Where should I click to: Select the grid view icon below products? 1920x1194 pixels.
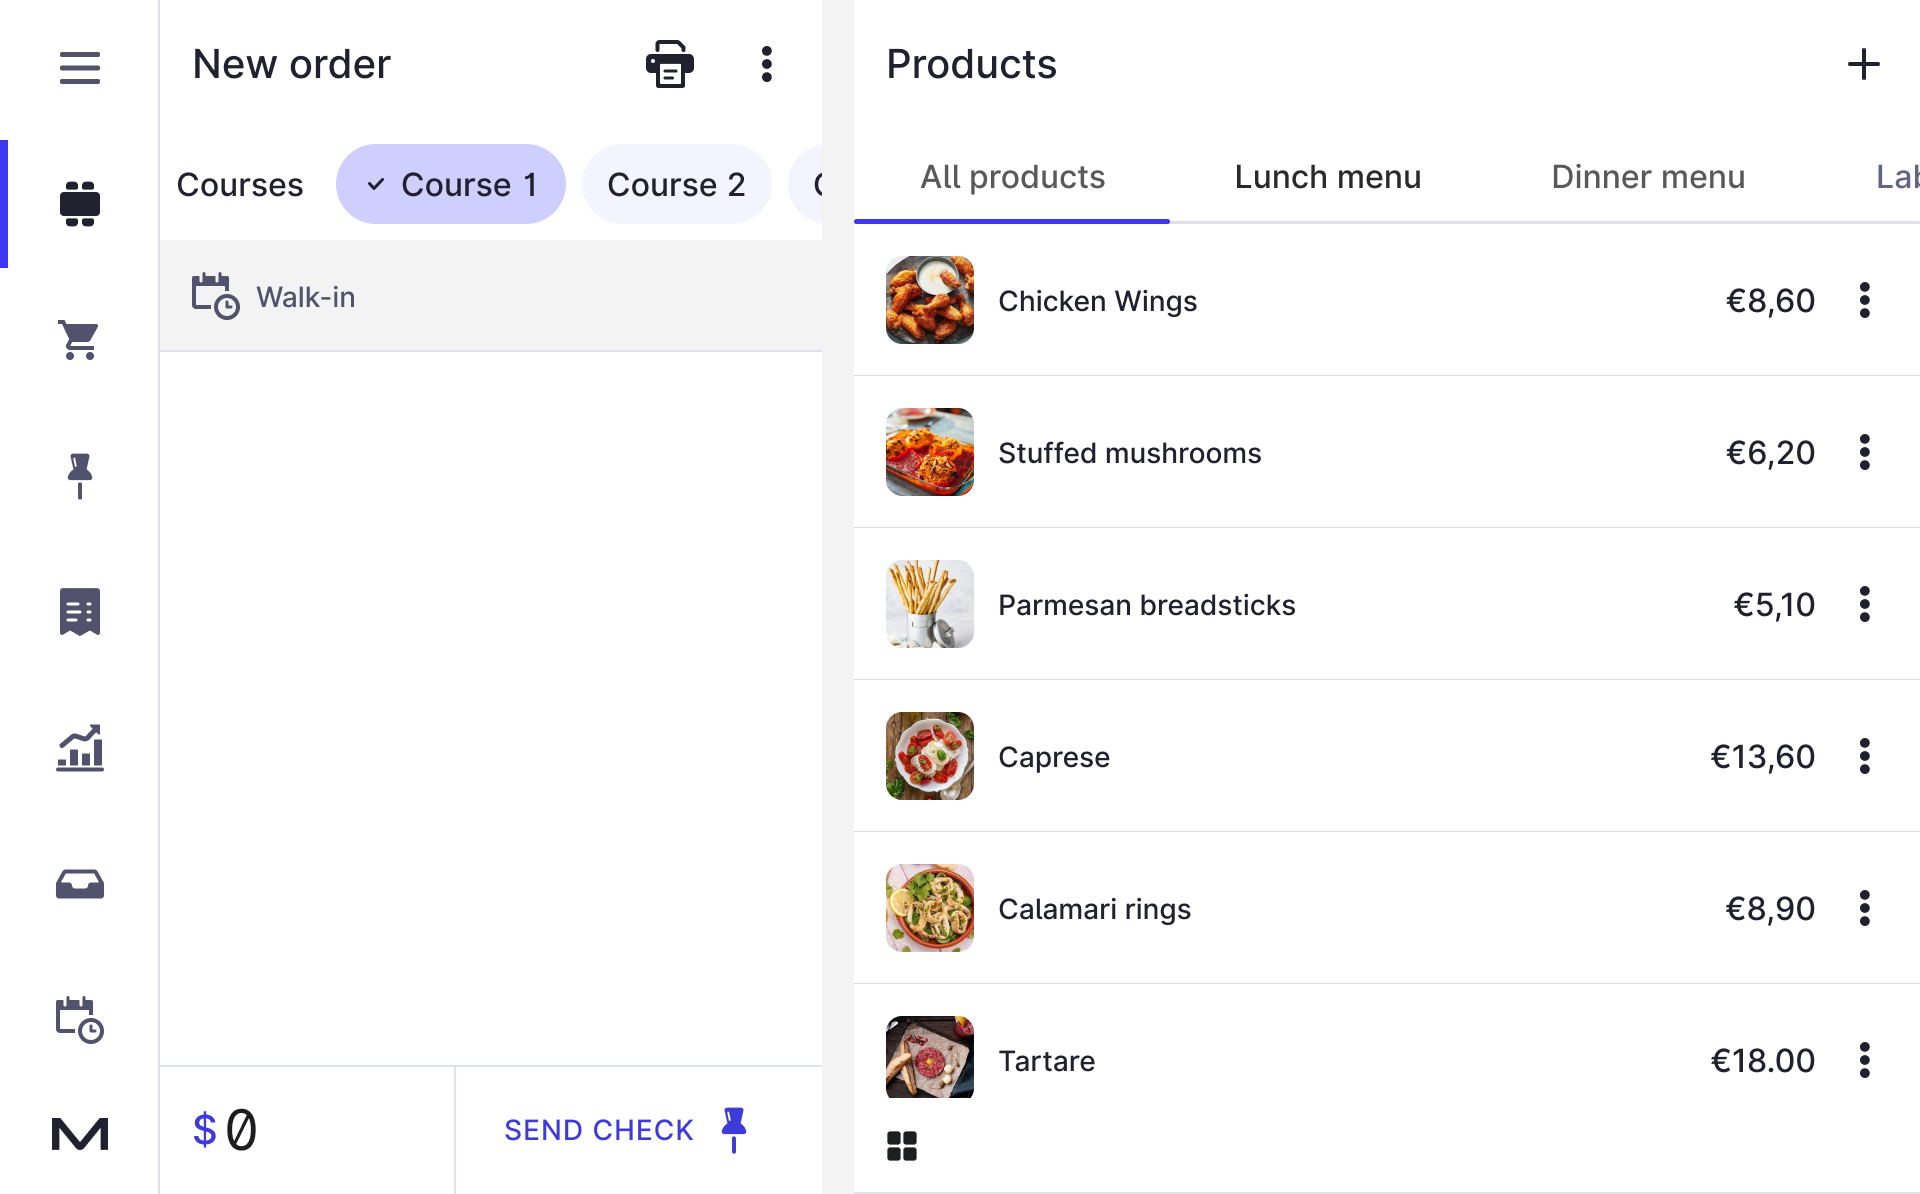[902, 1146]
